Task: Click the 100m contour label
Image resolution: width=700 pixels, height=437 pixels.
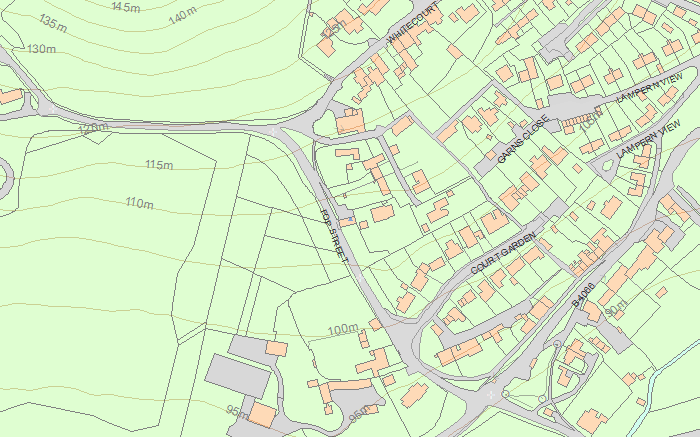Action: [x=343, y=330]
